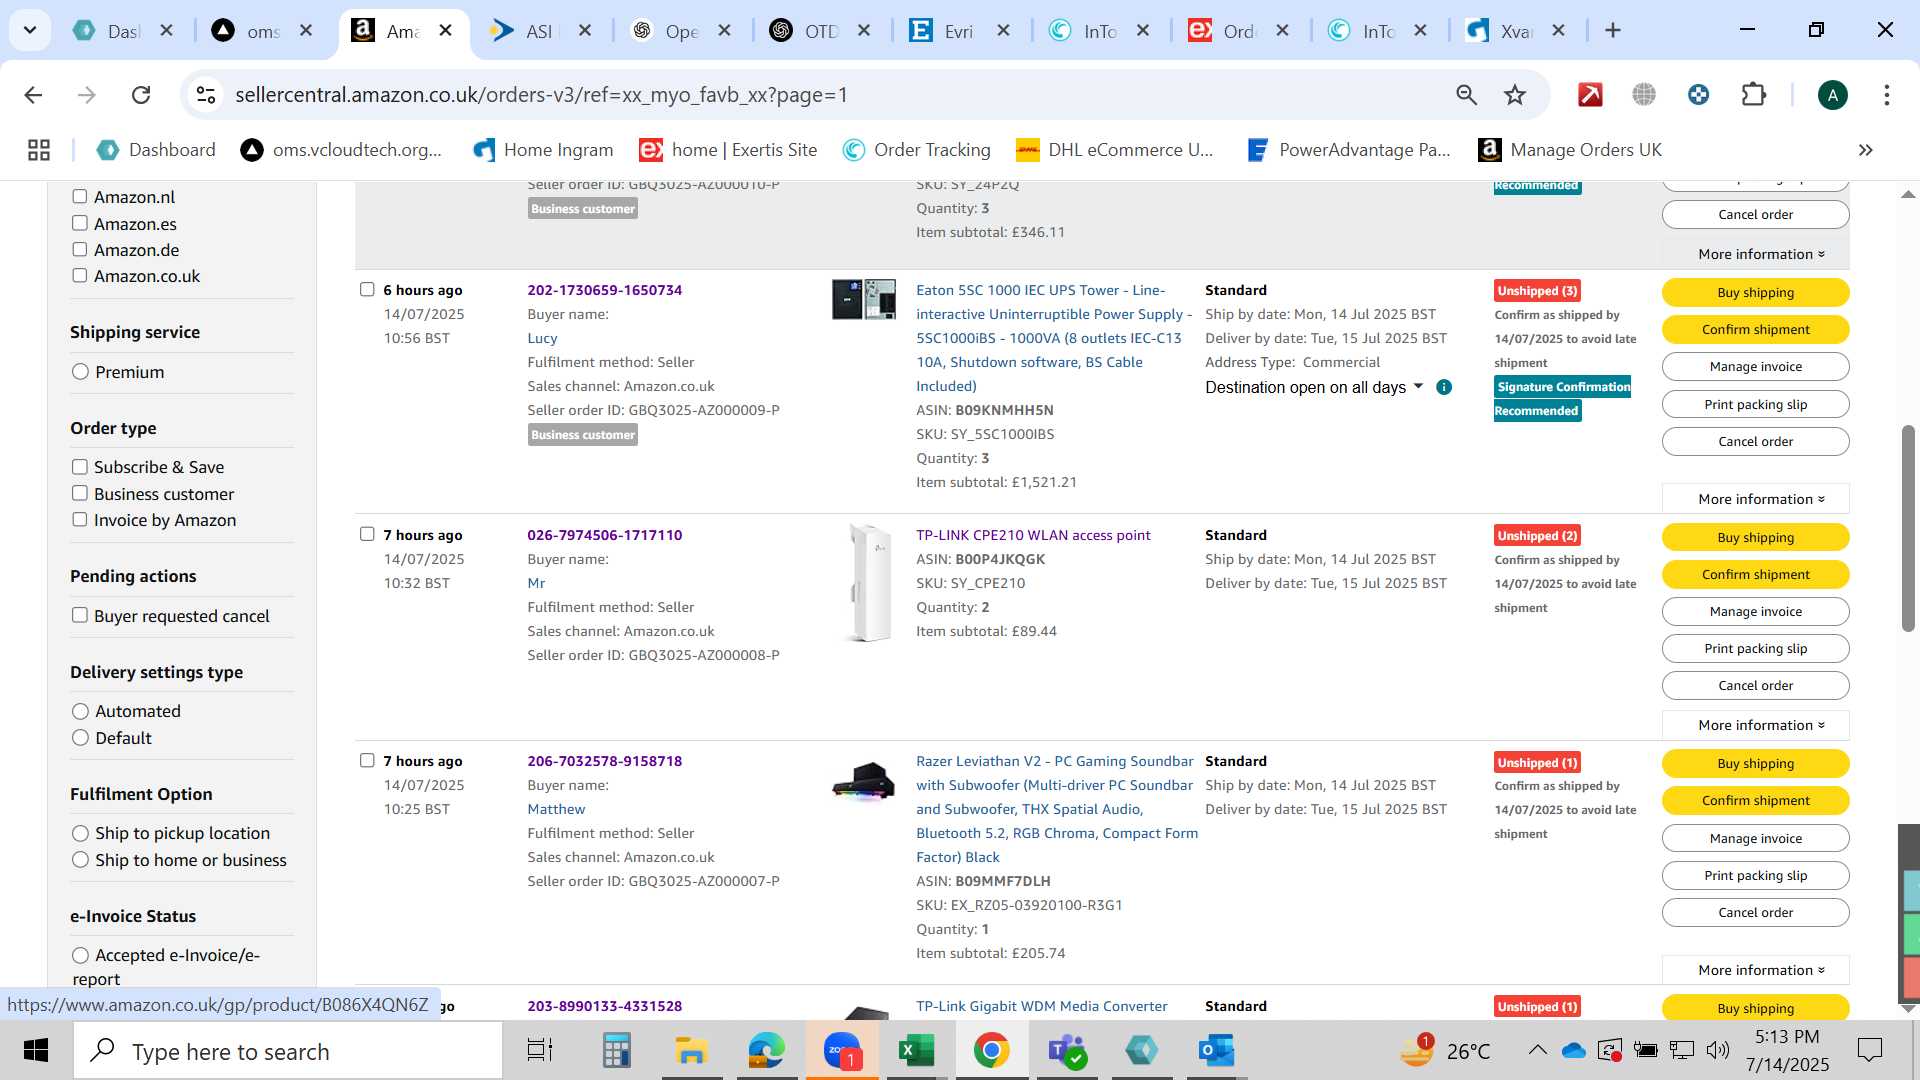Launch Calculator from the taskbar
This screenshot has width=1920, height=1080.
pos(616,1051)
